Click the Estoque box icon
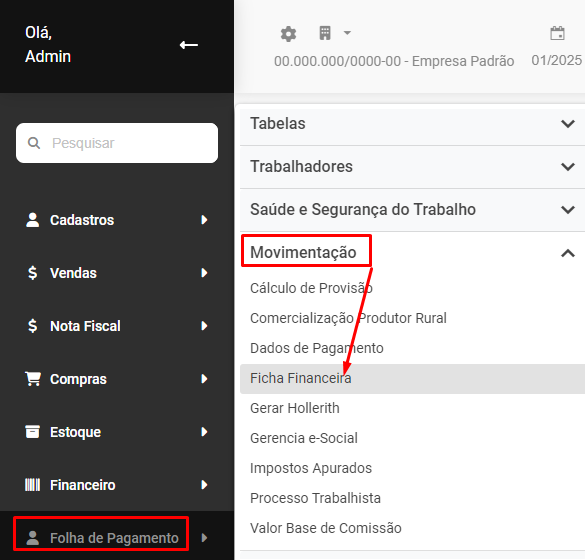Screen dimensions: 585x560 pyautogui.click(x=32, y=432)
